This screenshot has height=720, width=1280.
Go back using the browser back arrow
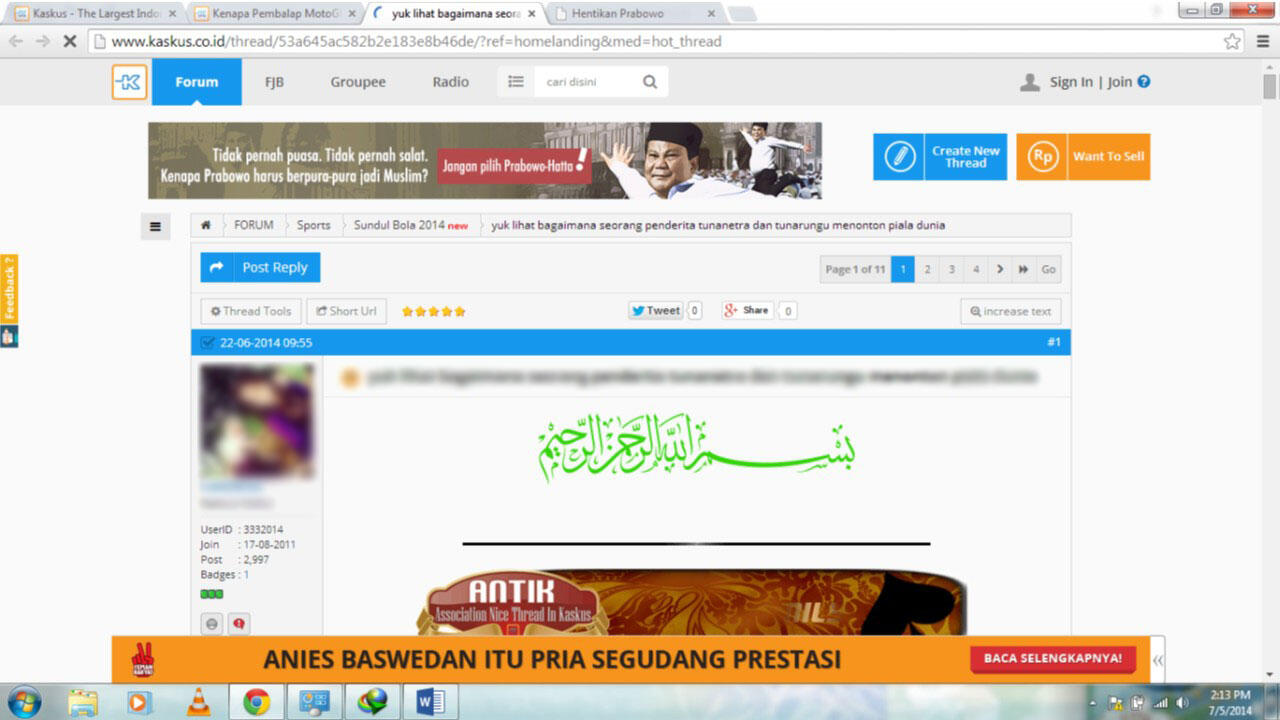16,41
